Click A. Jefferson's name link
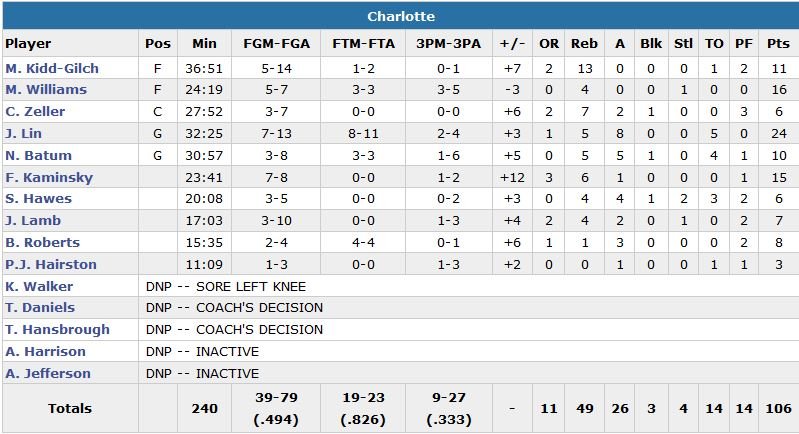Screen dimensions: 799x434 point(47,374)
